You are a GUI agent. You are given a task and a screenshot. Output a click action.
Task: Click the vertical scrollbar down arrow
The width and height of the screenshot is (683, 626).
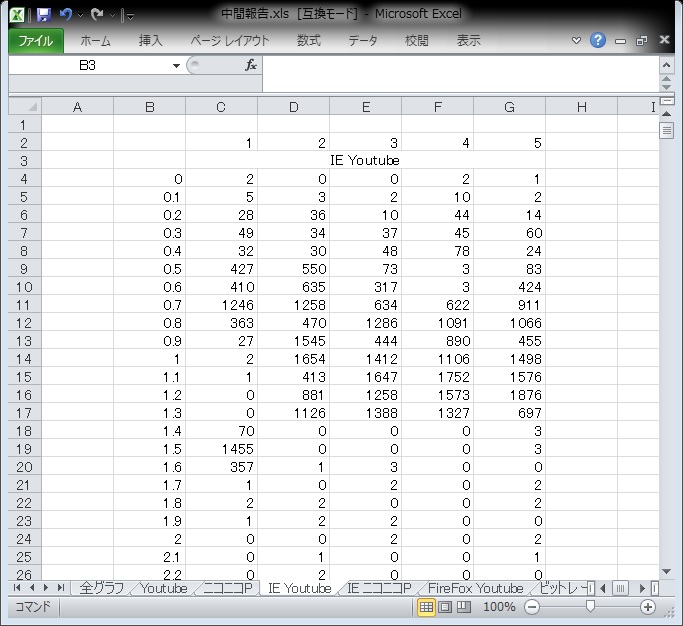pyautogui.click(x=666, y=571)
